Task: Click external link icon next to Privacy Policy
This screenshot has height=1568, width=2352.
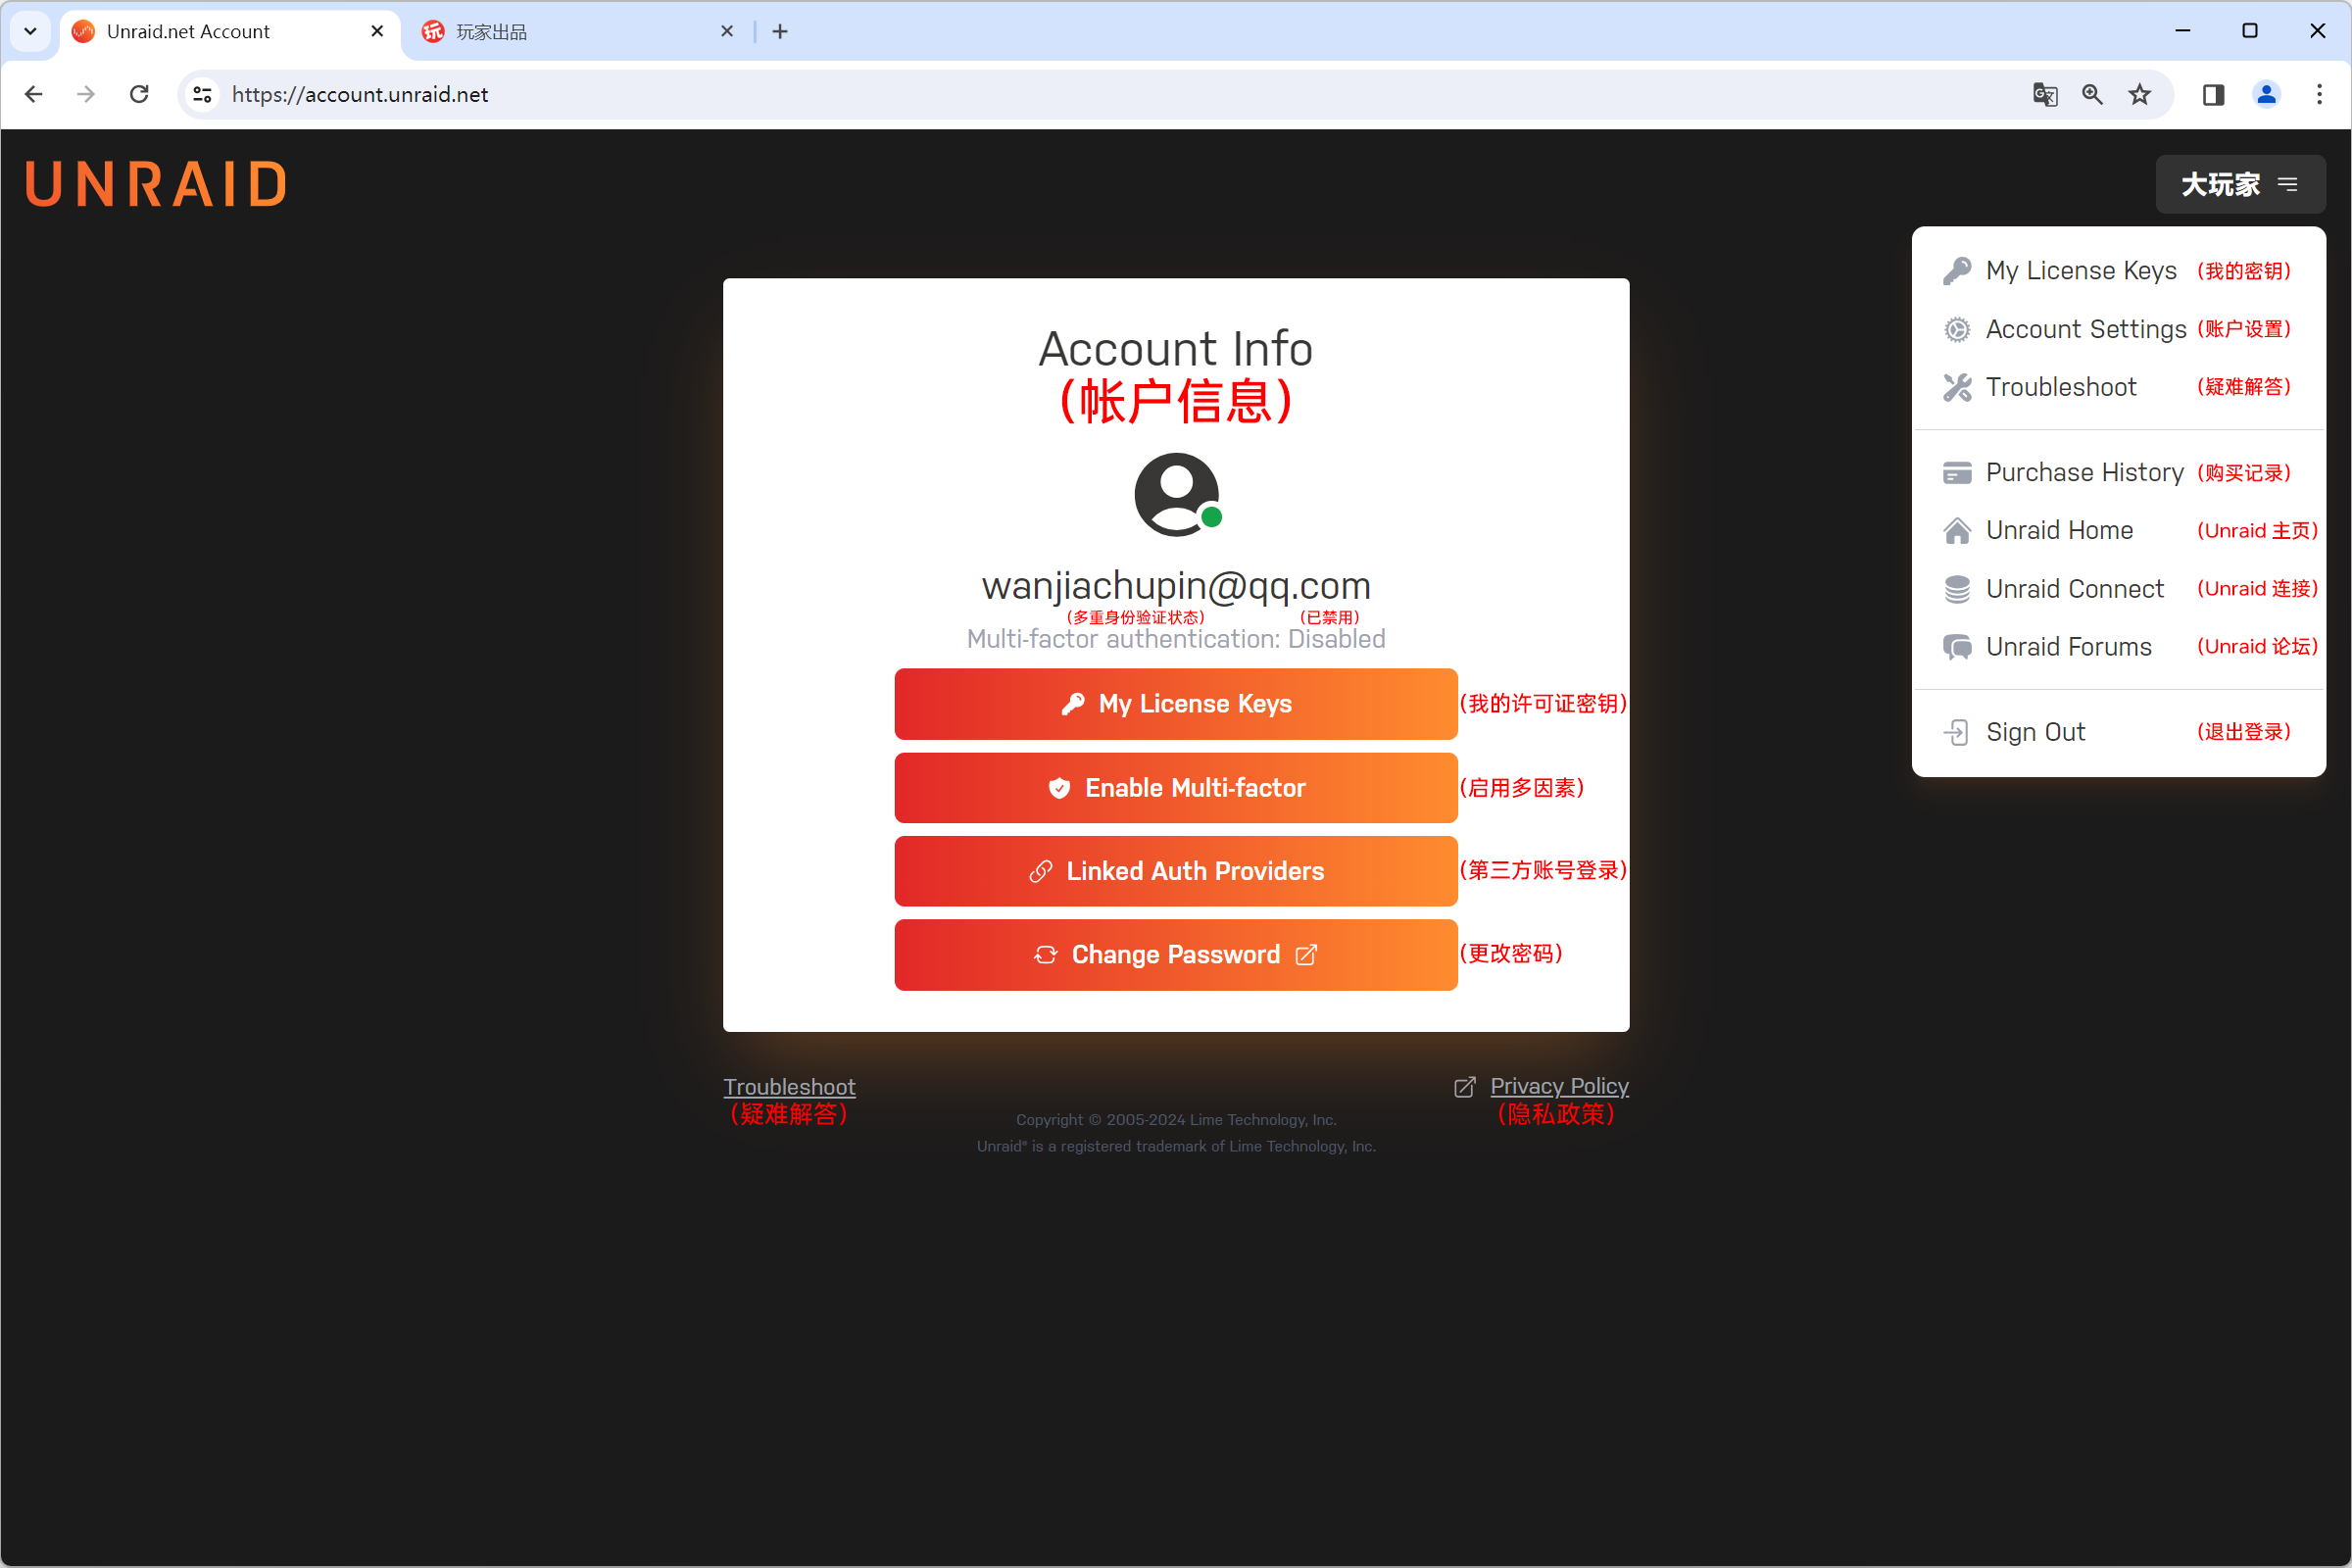Action: [1464, 1086]
